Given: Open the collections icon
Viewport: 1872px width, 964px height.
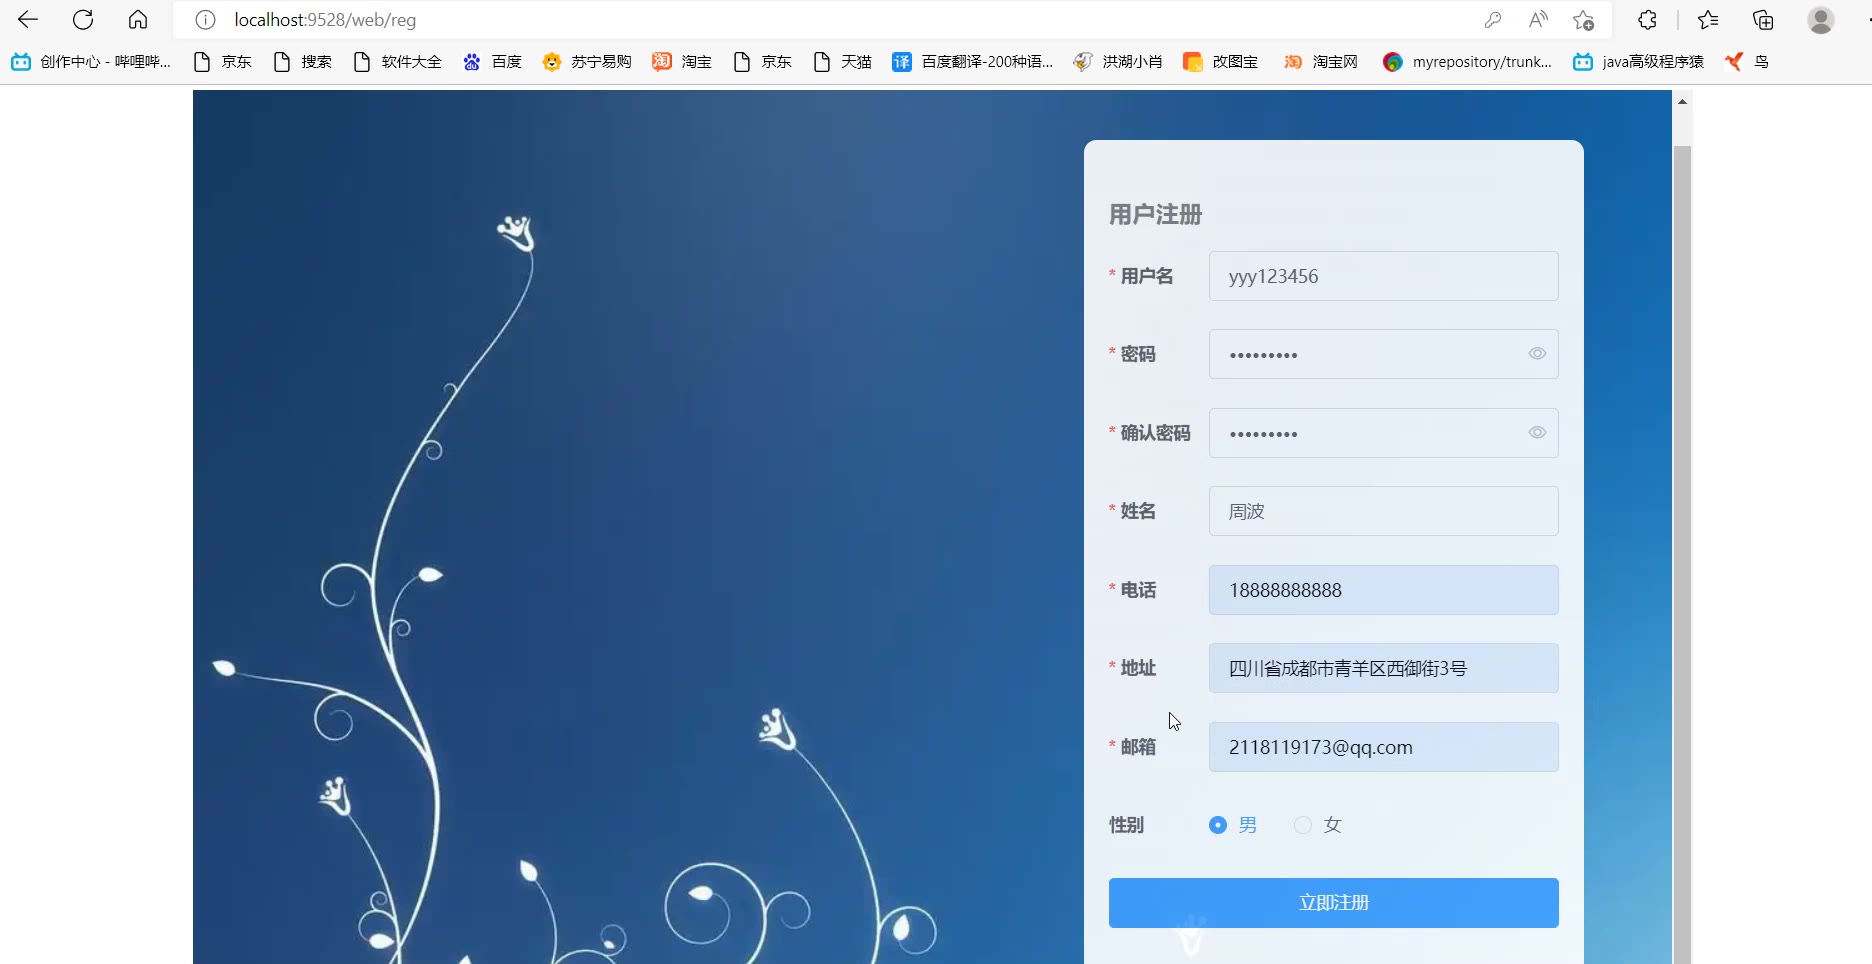Looking at the screenshot, I should tap(1763, 20).
